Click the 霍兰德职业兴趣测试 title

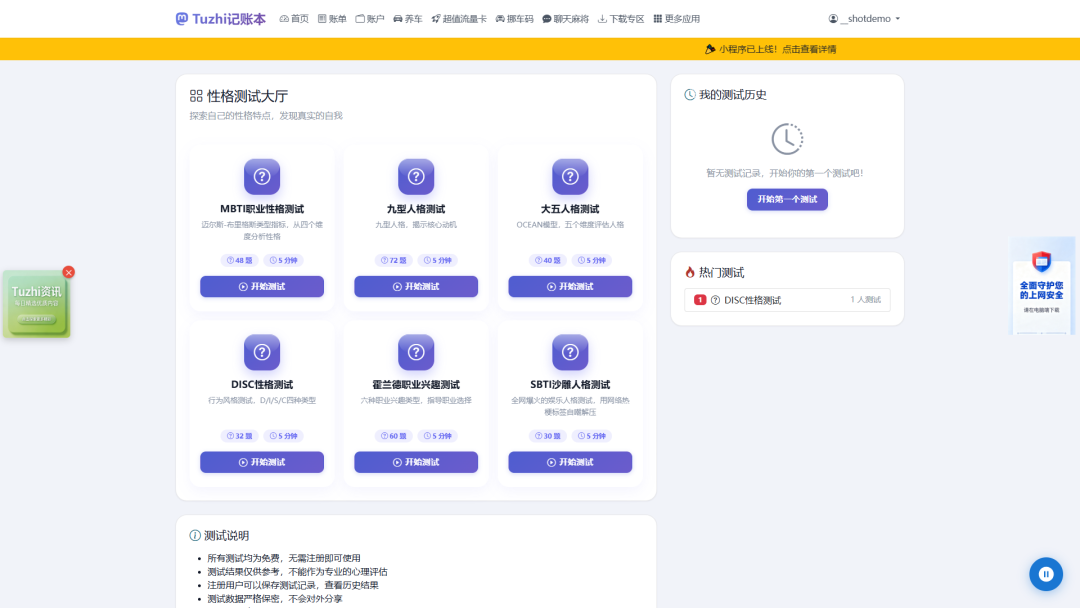point(416,384)
